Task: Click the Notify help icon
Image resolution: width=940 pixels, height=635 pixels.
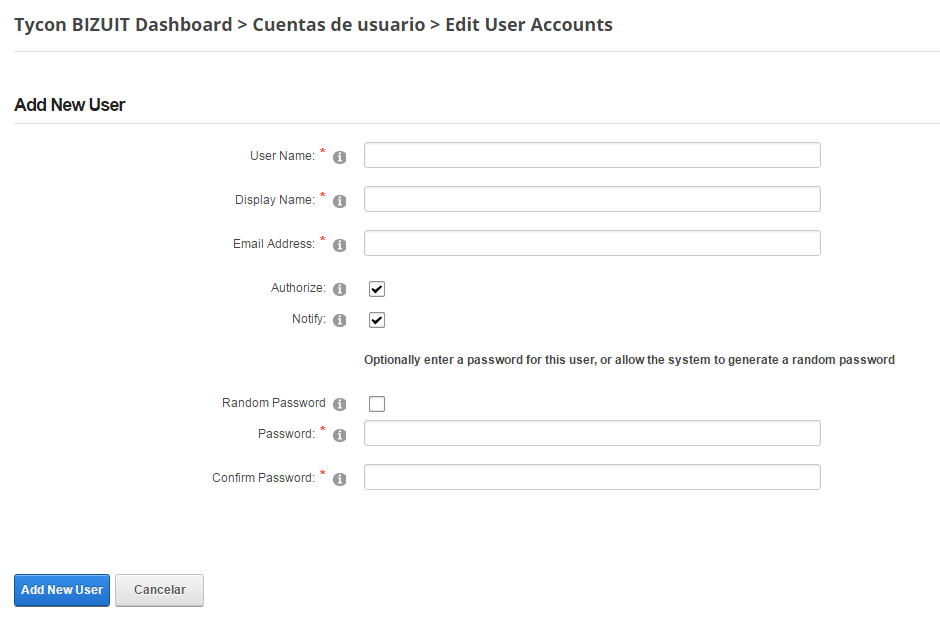Action: pyautogui.click(x=339, y=320)
